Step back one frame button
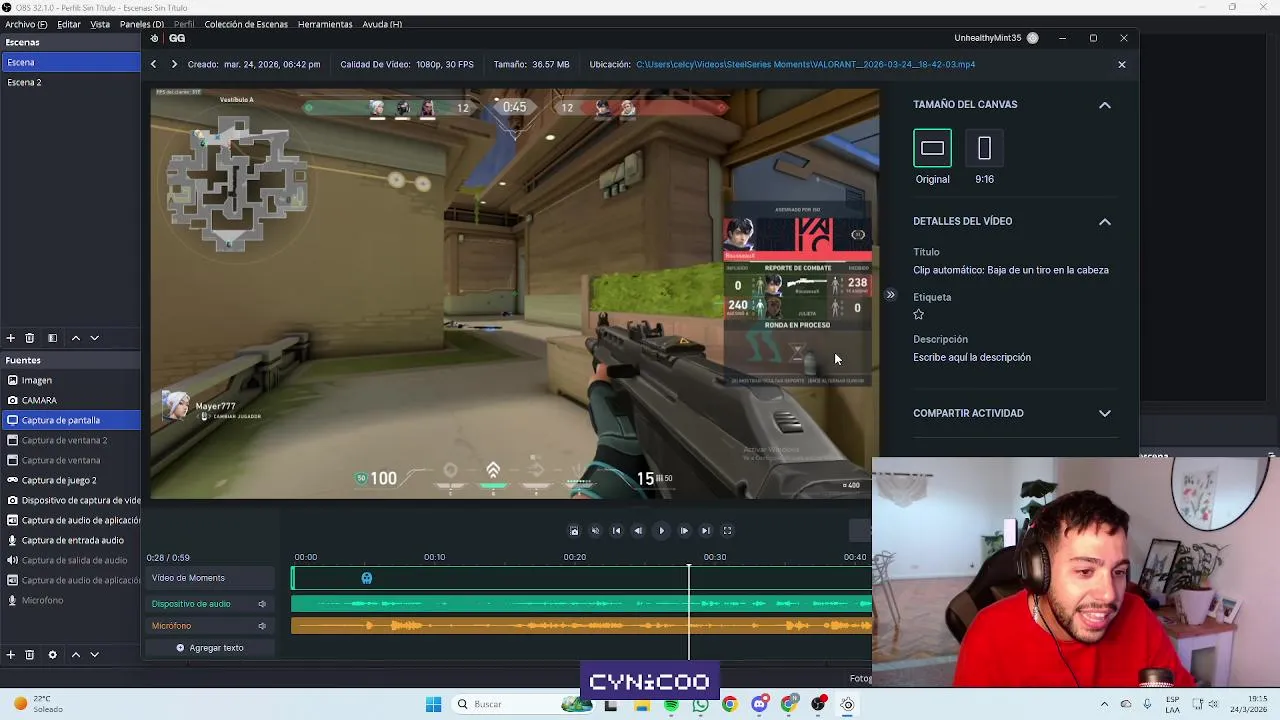 (x=638, y=531)
